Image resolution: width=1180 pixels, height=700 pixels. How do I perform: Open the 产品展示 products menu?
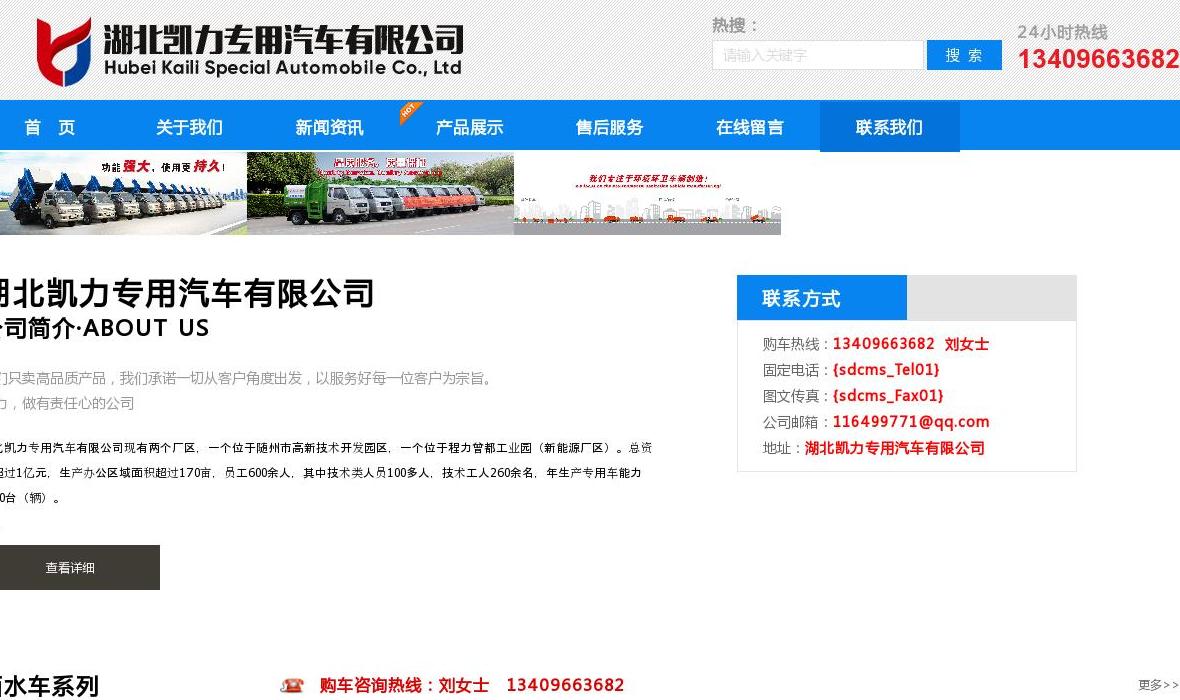pyautogui.click(x=469, y=127)
